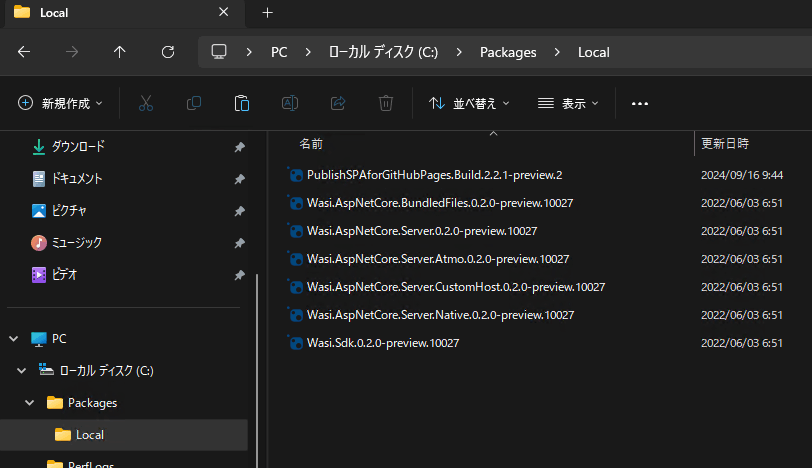The width and height of the screenshot is (812, 468).
Task: Click the pin icon beside ミュージック
Action: pyautogui.click(x=239, y=243)
